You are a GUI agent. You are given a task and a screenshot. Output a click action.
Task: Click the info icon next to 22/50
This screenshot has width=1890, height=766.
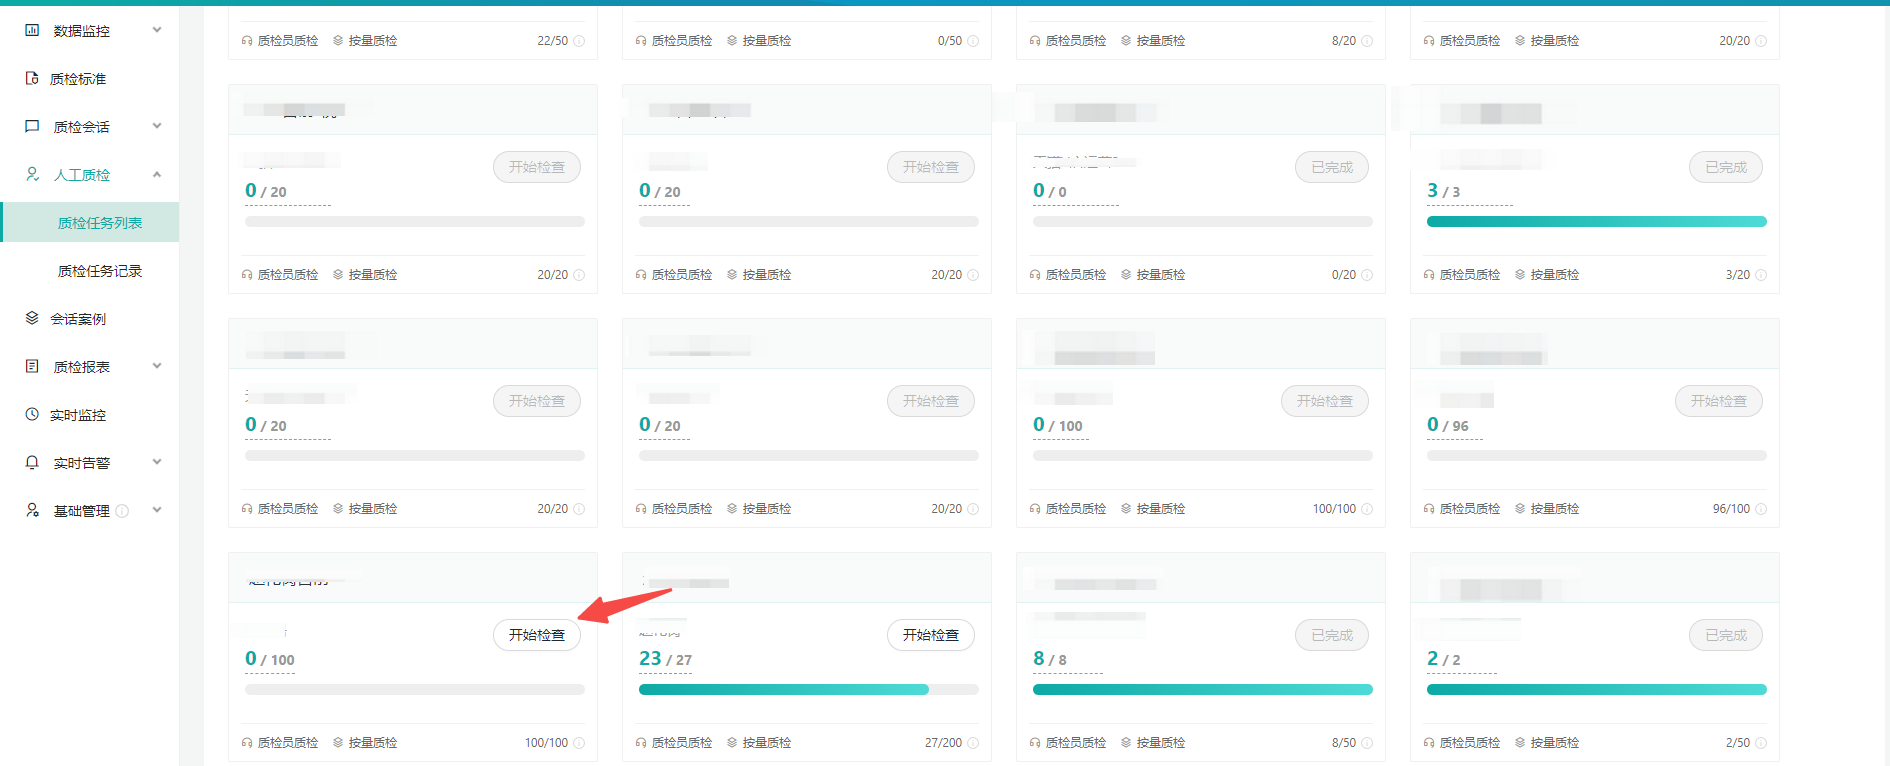tap(579, 41)
